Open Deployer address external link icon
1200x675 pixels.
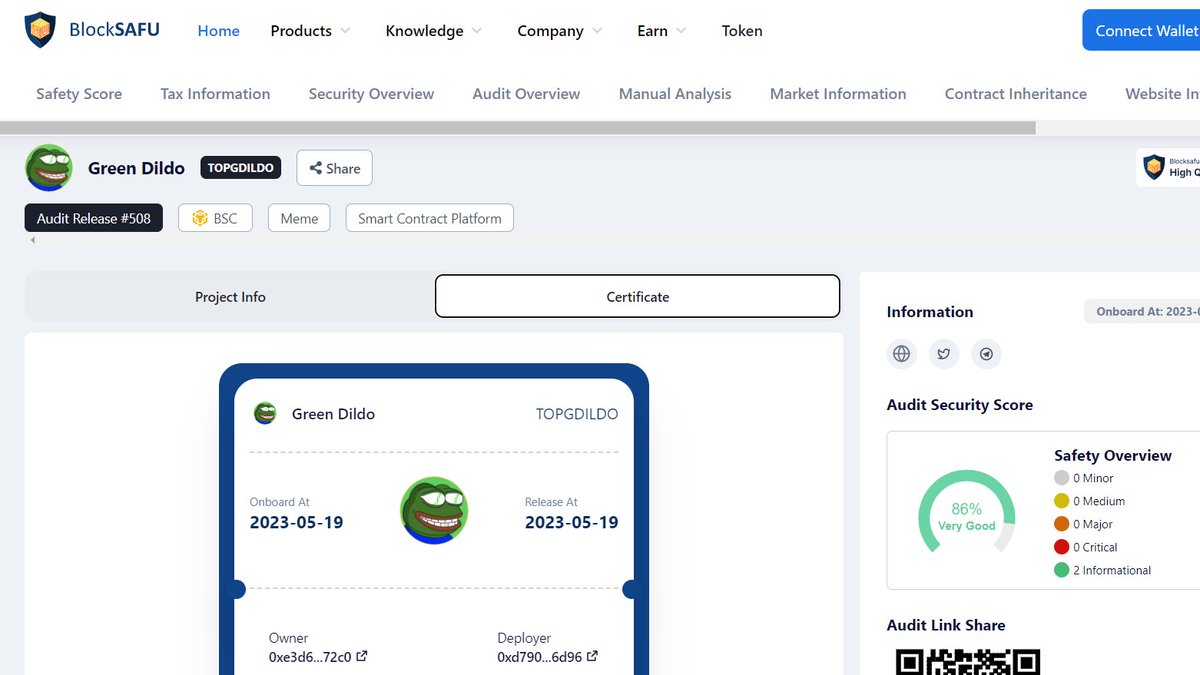pyautogui.click(x=592, y=657)
